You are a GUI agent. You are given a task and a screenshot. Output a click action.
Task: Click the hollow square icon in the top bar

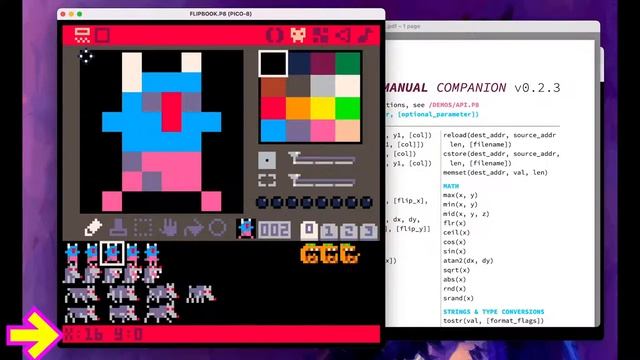point(102,35)
